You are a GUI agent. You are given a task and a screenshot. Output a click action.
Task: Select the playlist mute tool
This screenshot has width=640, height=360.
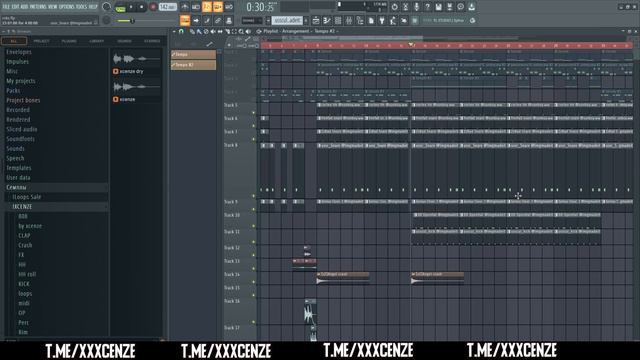tap(213, 31)
